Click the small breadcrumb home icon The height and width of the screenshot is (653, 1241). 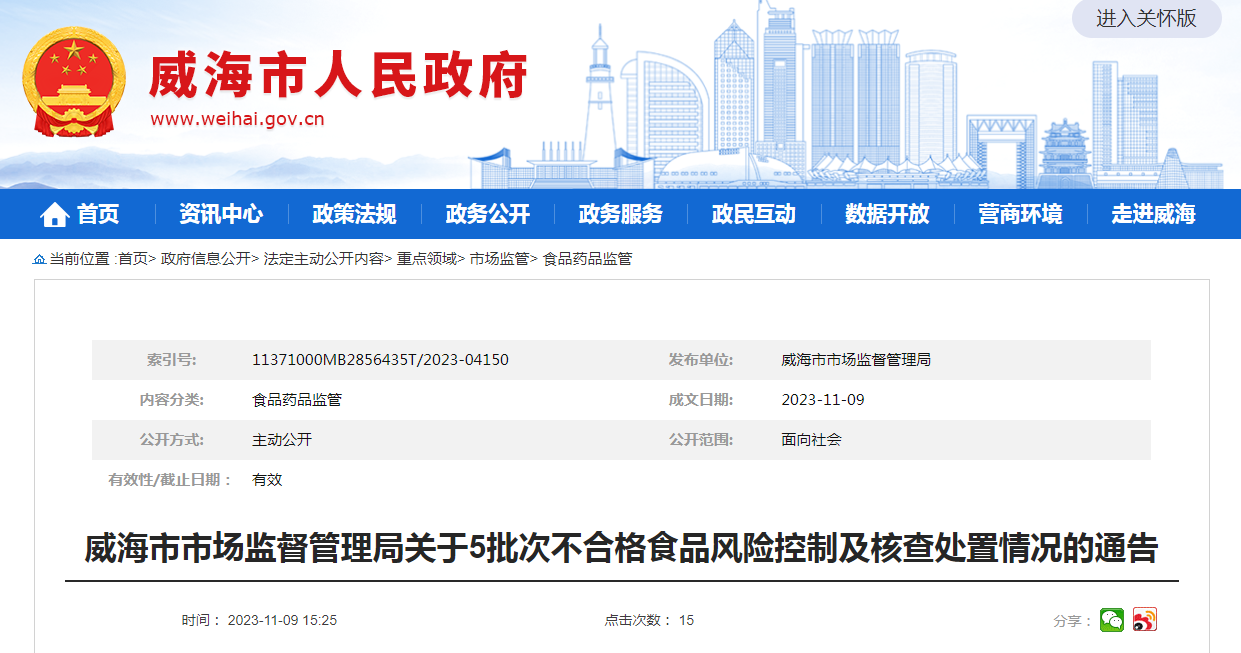tap(39, 259)
